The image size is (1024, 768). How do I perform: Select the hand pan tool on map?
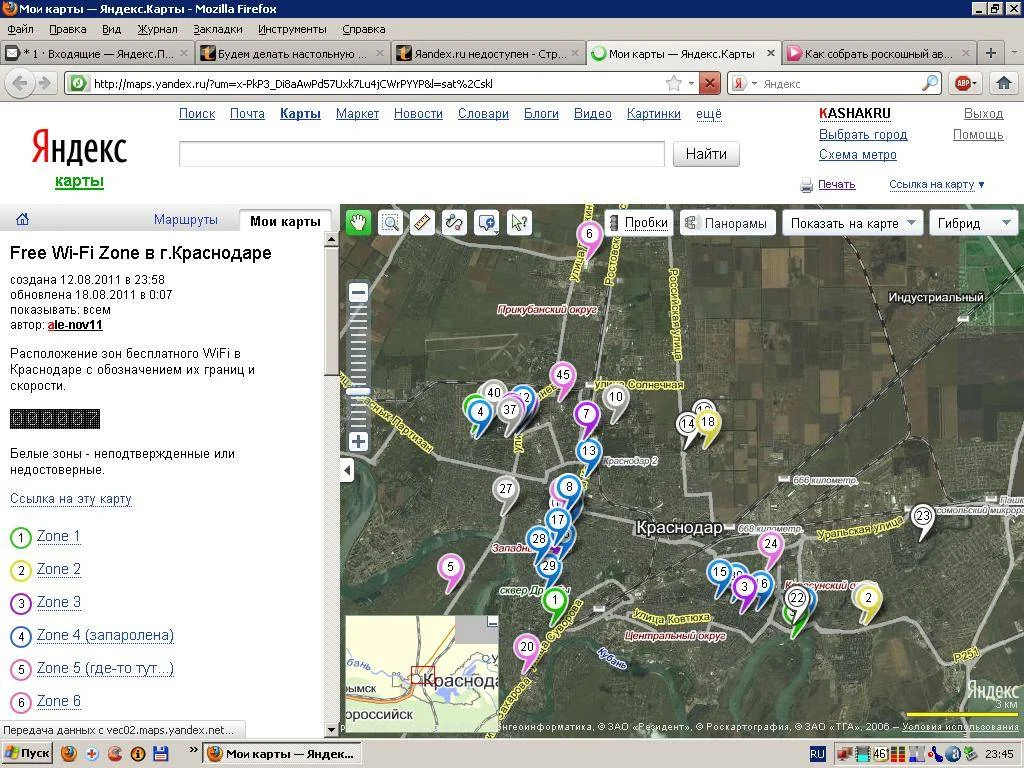(358, 223)
